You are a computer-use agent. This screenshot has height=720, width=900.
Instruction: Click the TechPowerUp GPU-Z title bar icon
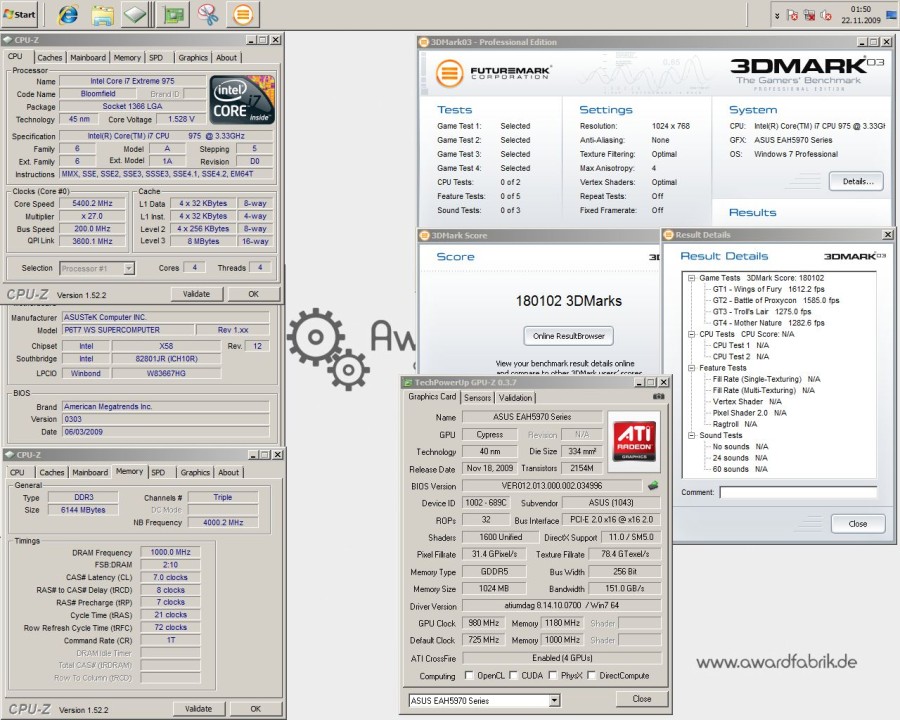407,382
